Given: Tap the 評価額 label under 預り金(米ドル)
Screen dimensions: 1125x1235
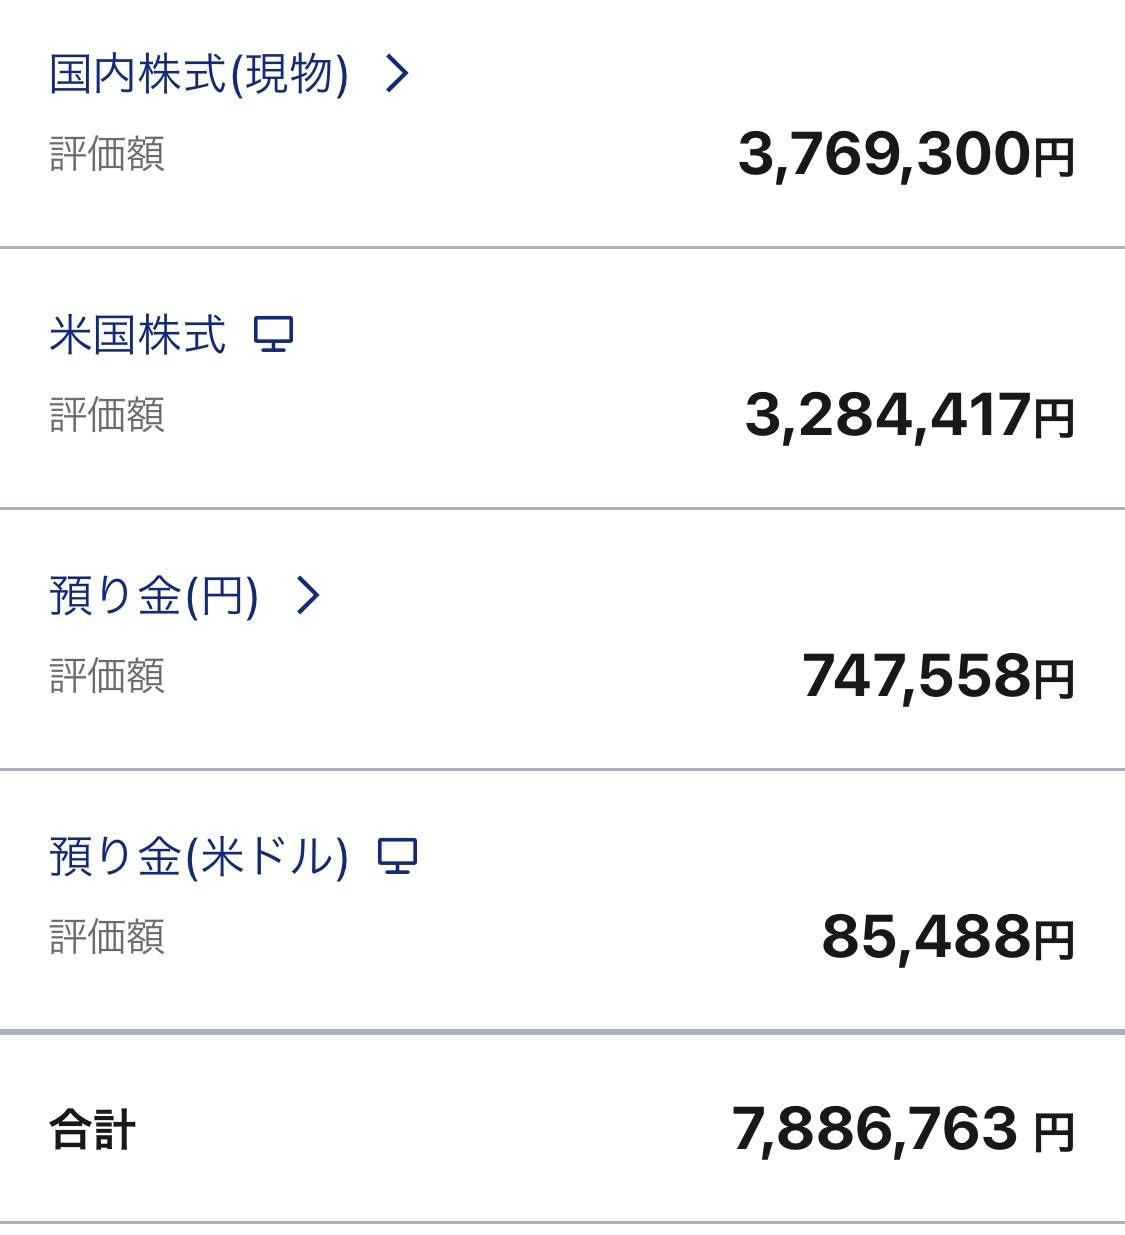Looking at the screenshot, I should coord(107,937).
